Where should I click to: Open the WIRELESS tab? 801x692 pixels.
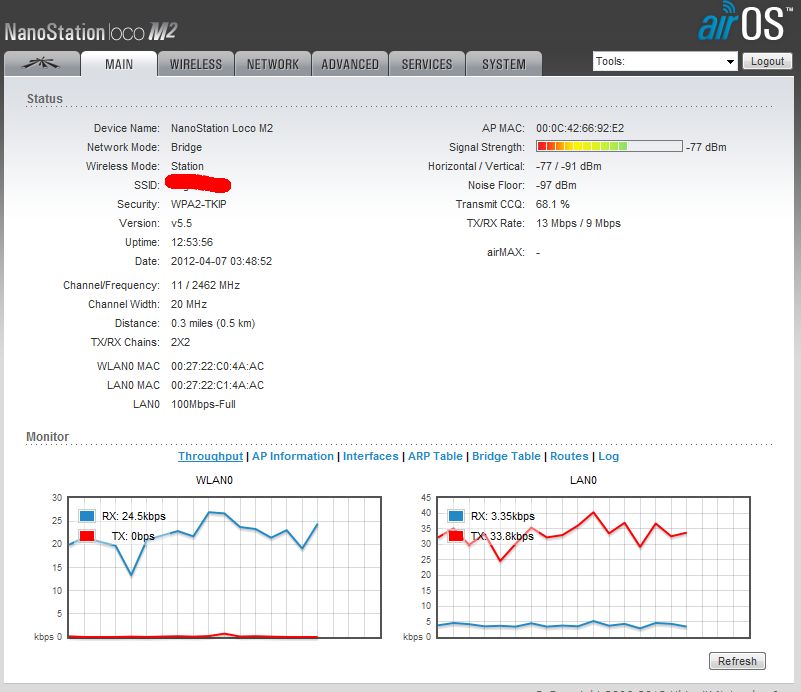point(196,64)
